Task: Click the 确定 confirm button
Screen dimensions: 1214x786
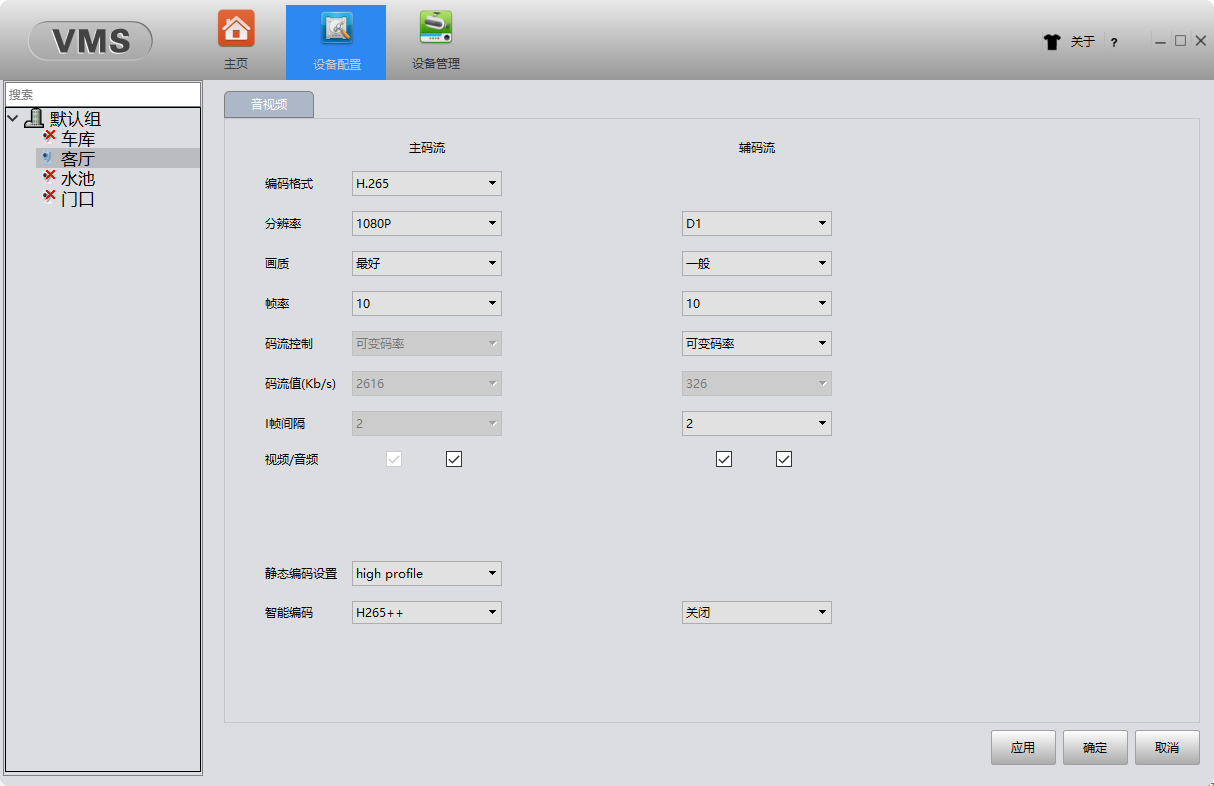Action: [1095, 747]
